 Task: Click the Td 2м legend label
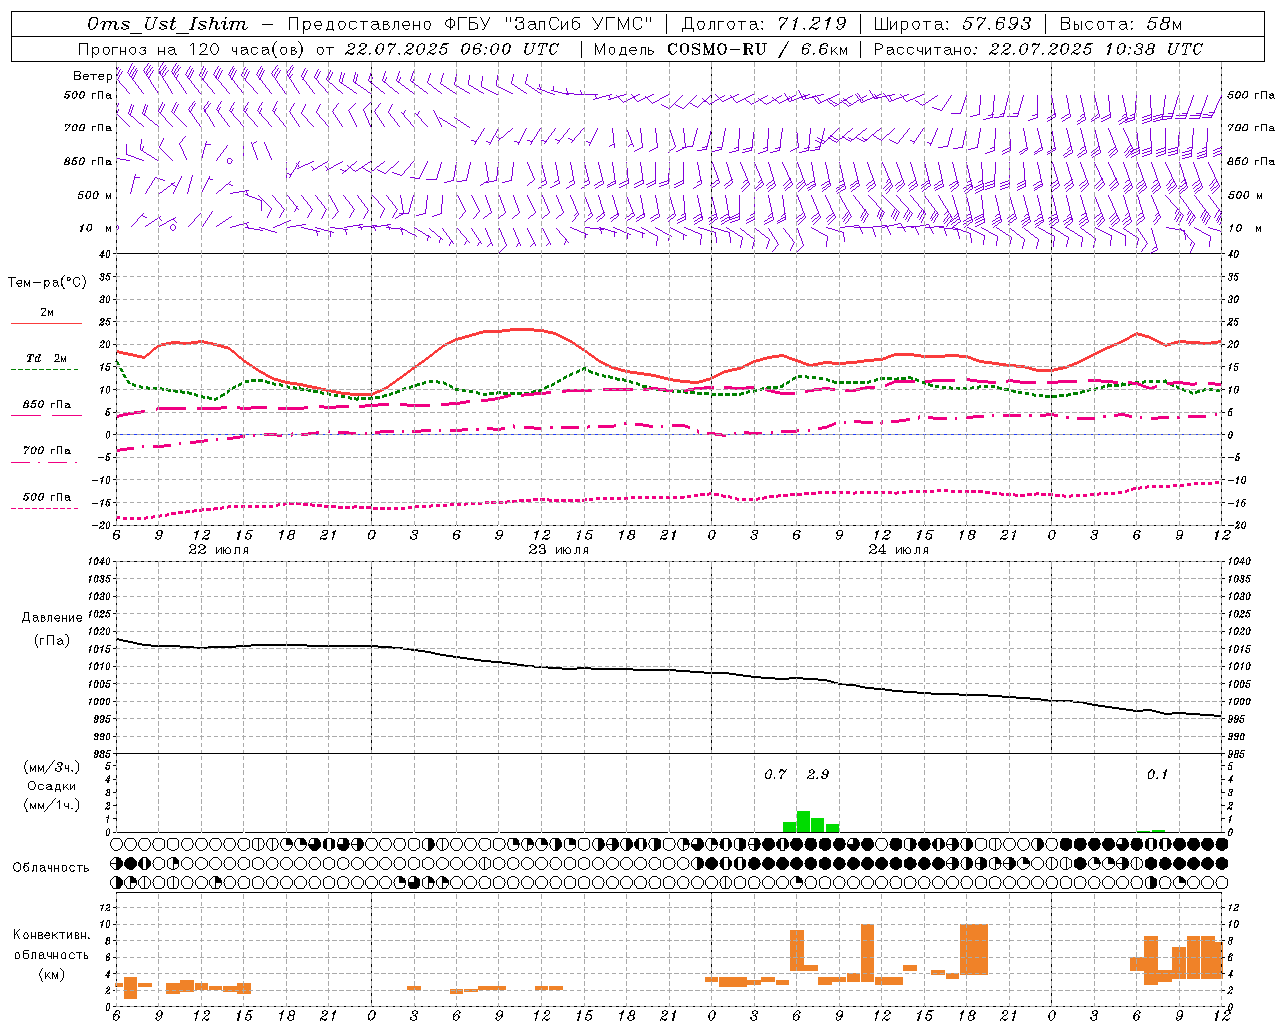47,358
